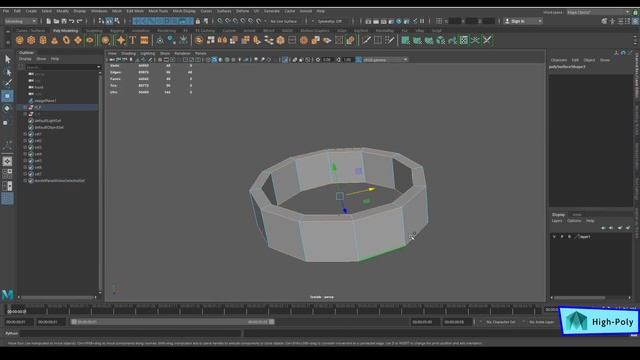
Task: Toggle the four-pane layout icon in toolbox
Action: point(7,173)
